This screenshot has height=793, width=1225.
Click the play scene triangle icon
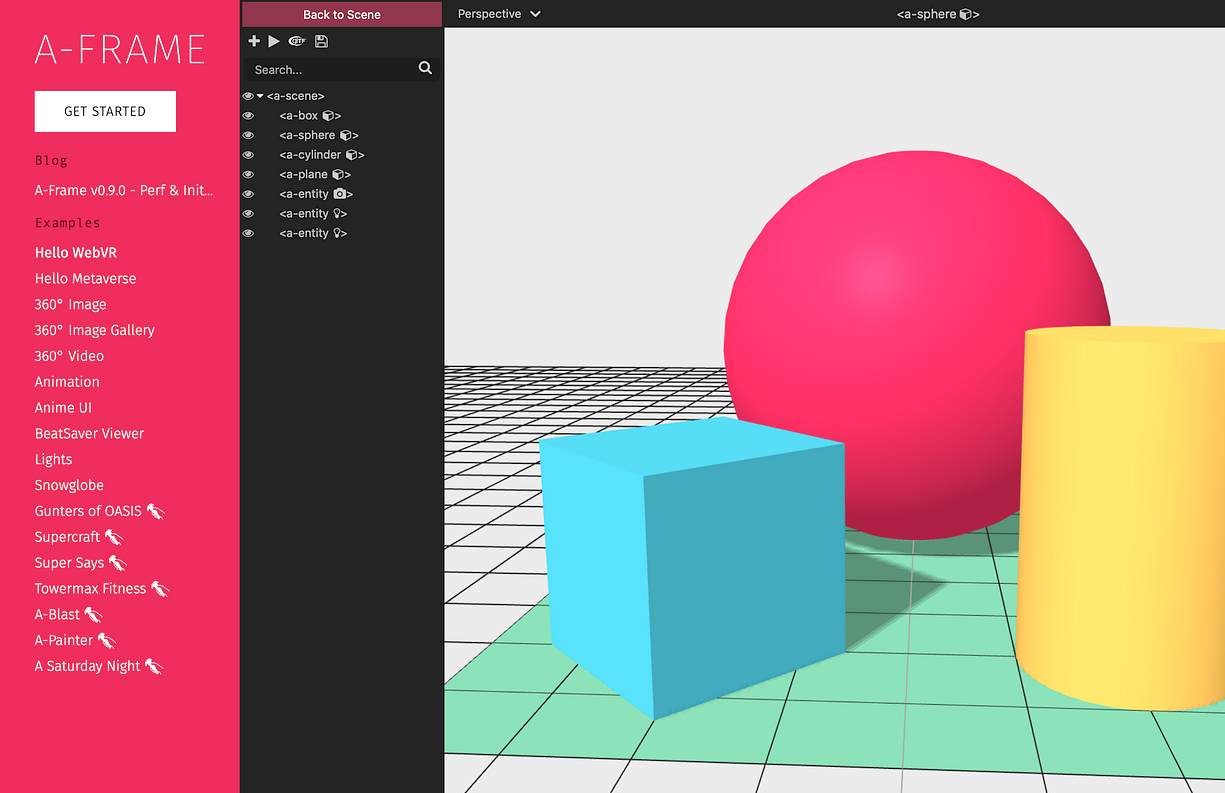[274, 41]
